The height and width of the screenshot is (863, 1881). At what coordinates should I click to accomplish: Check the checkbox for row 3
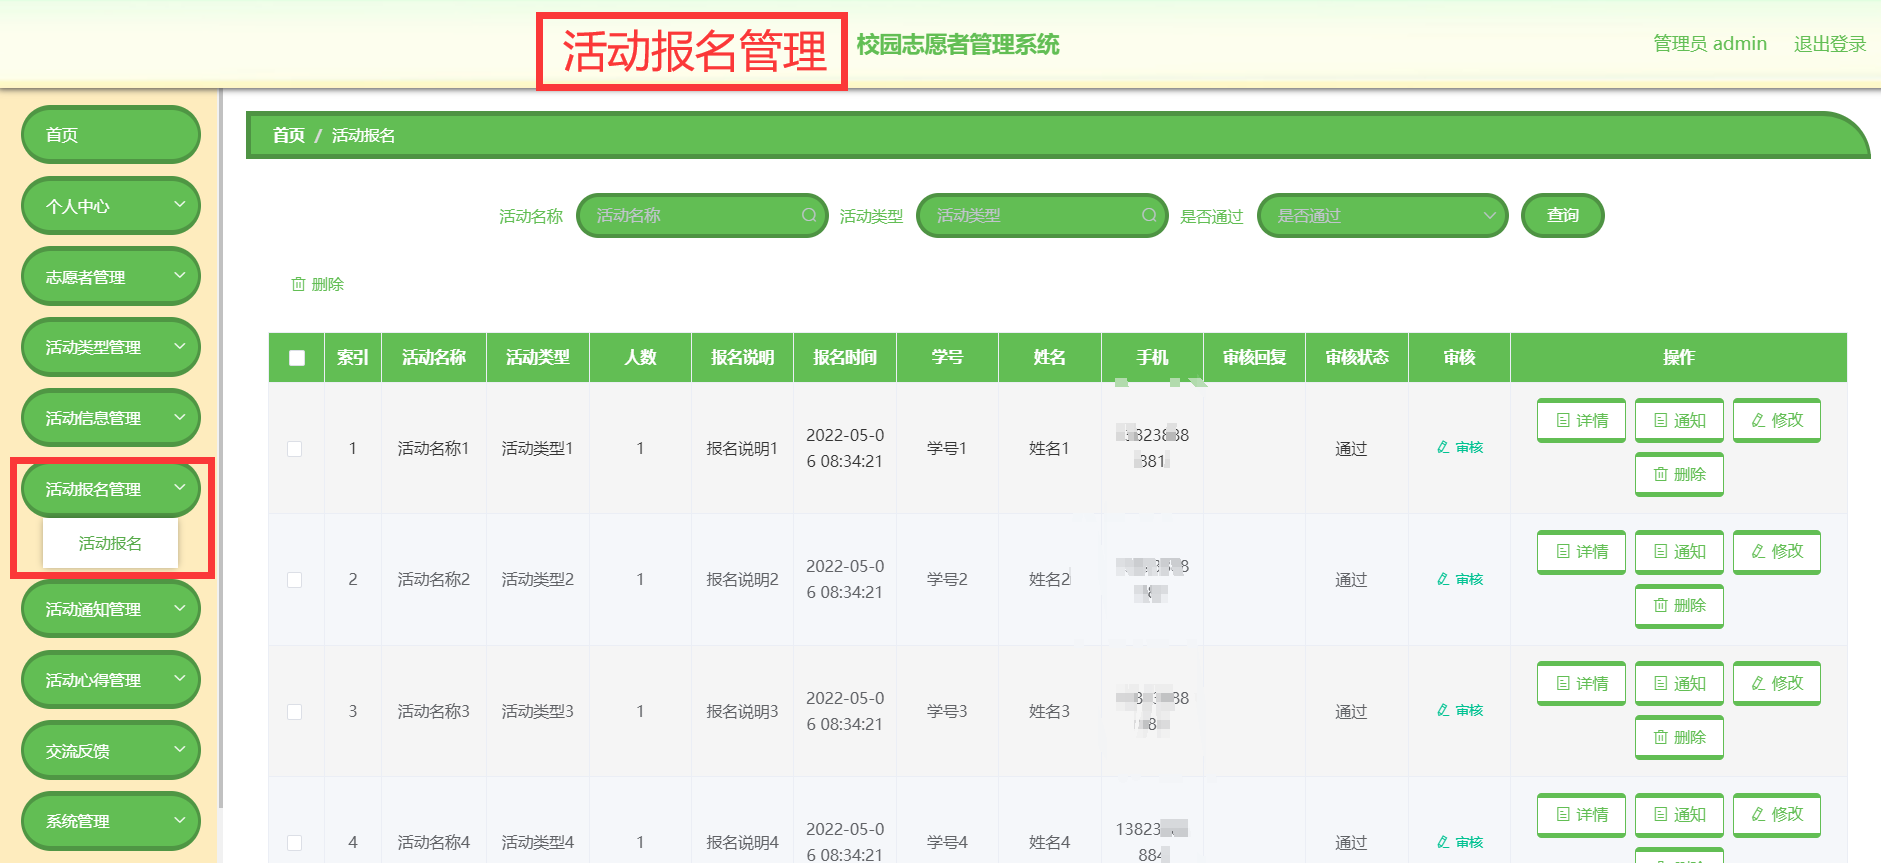point(295,712)
